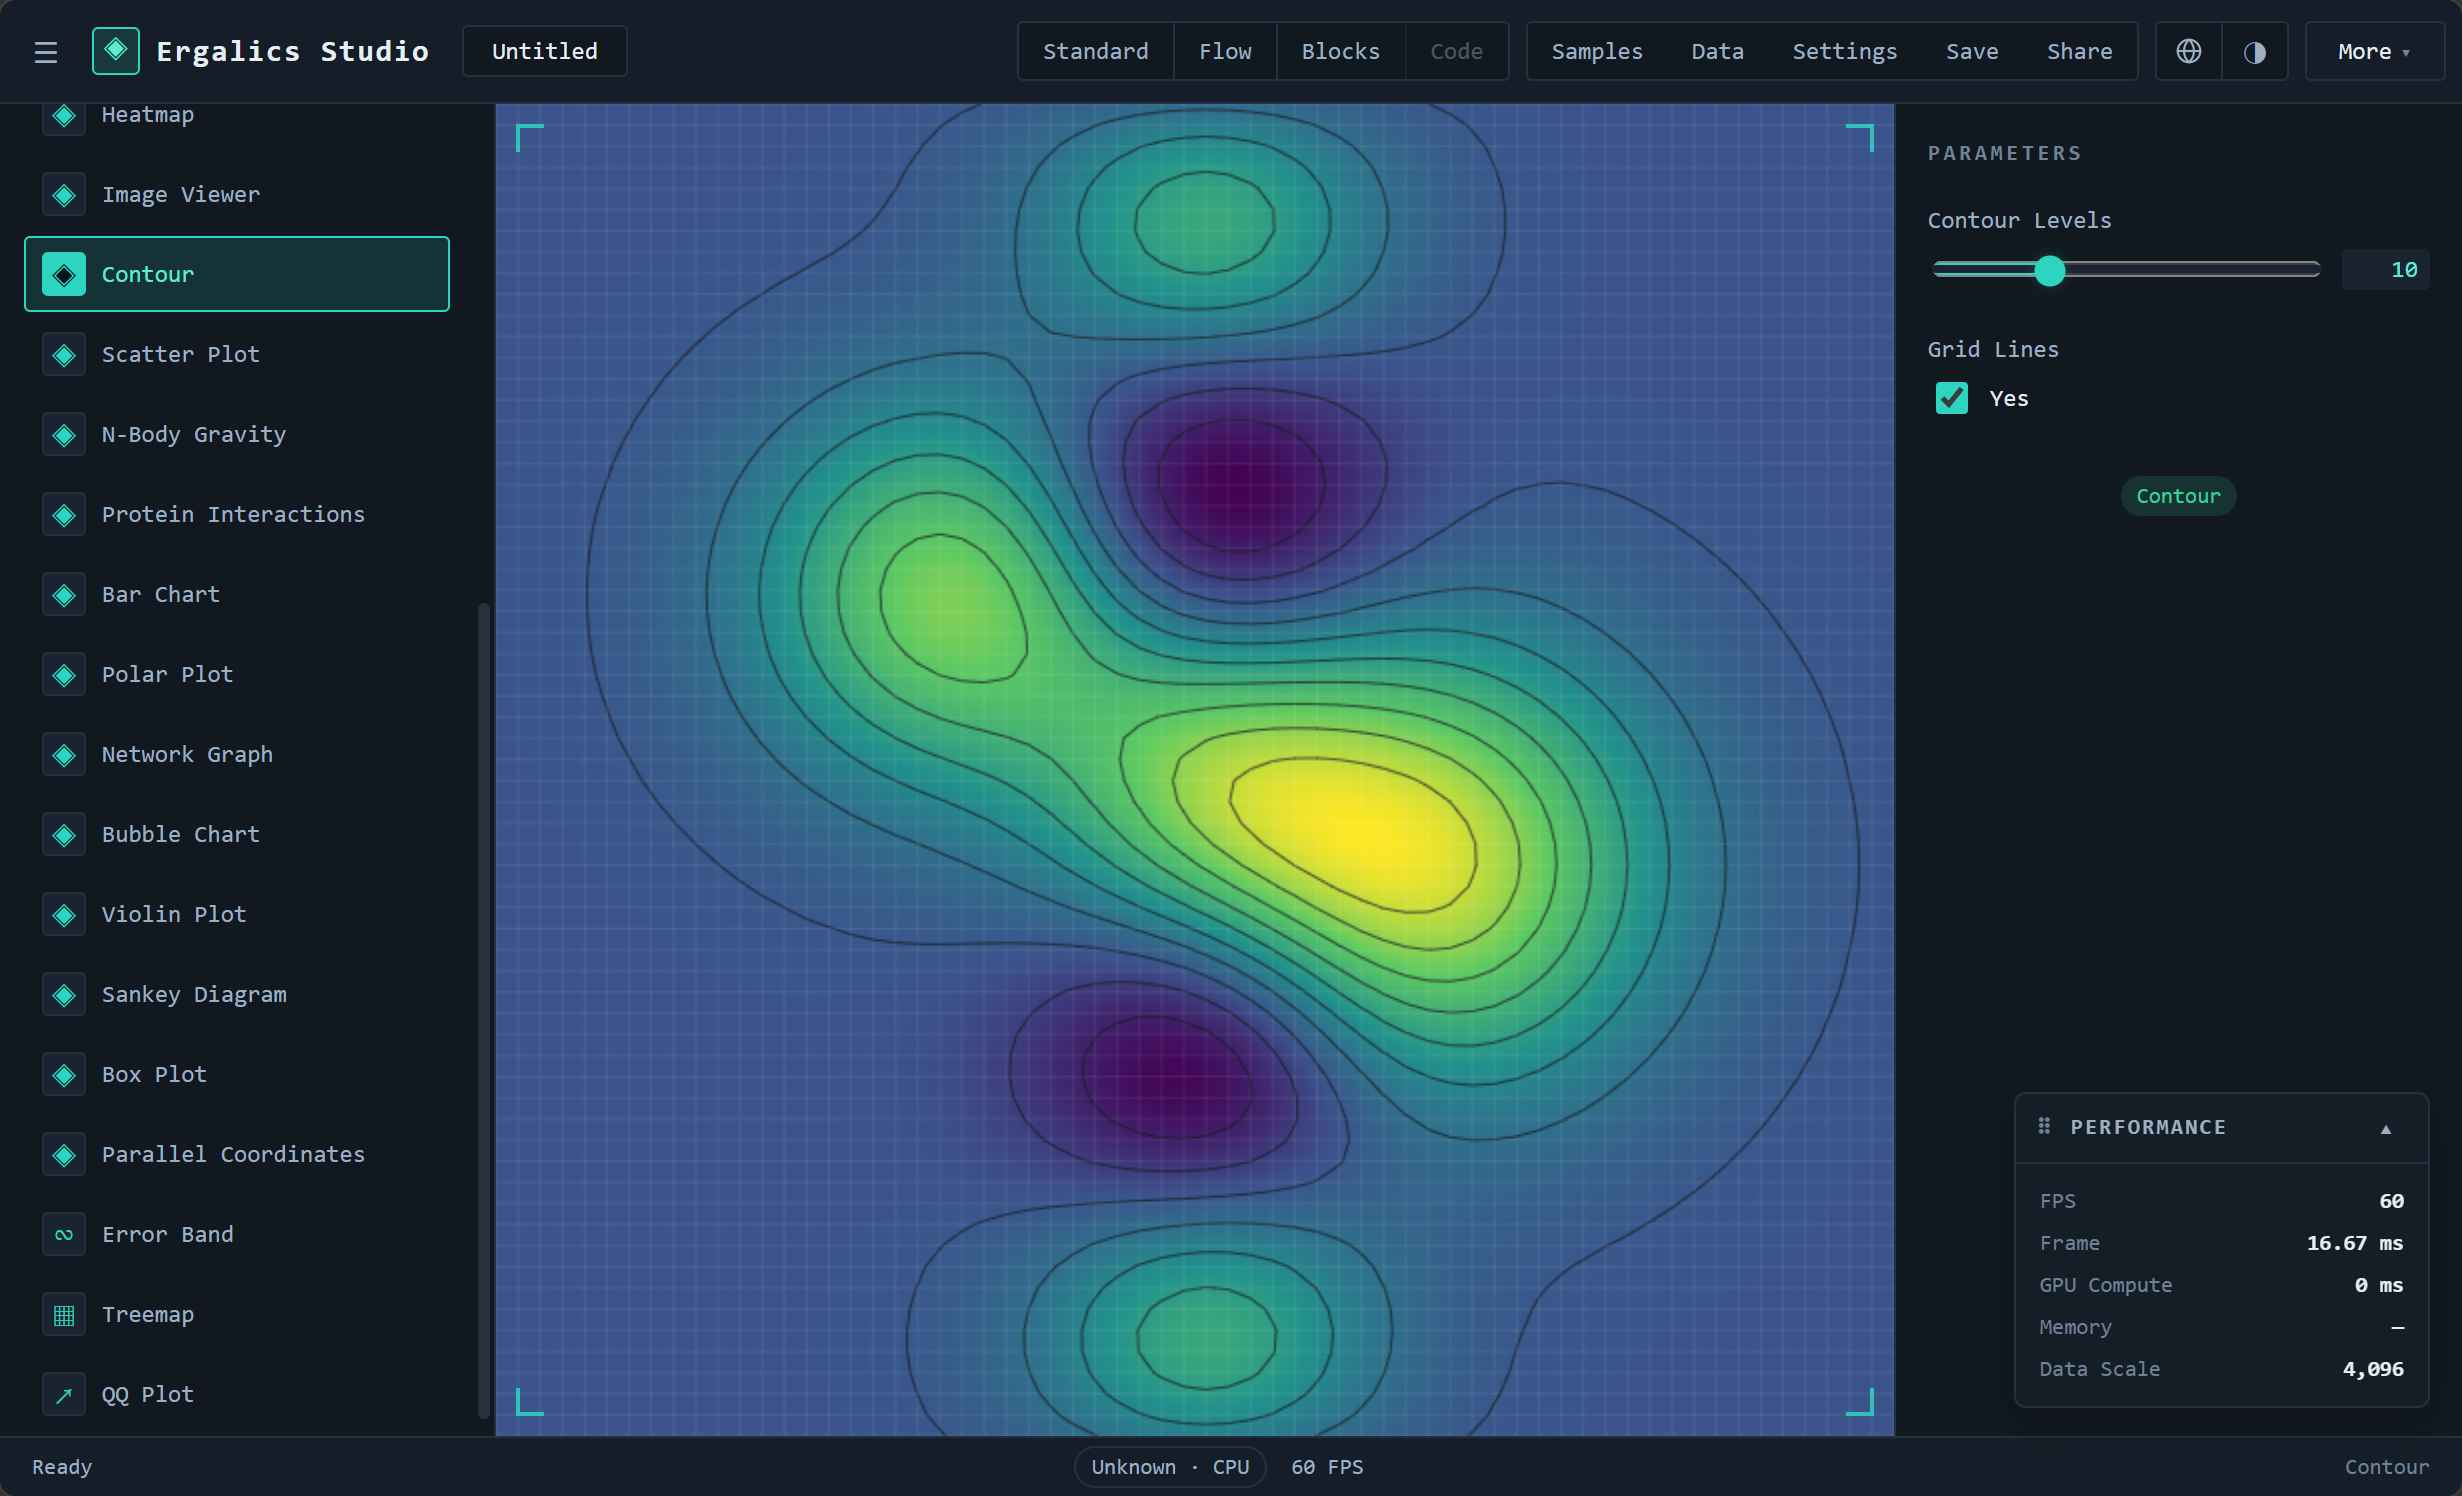Open Settings from the toolbar
Viewport: 2462px width, 1496px height.
1844,51
